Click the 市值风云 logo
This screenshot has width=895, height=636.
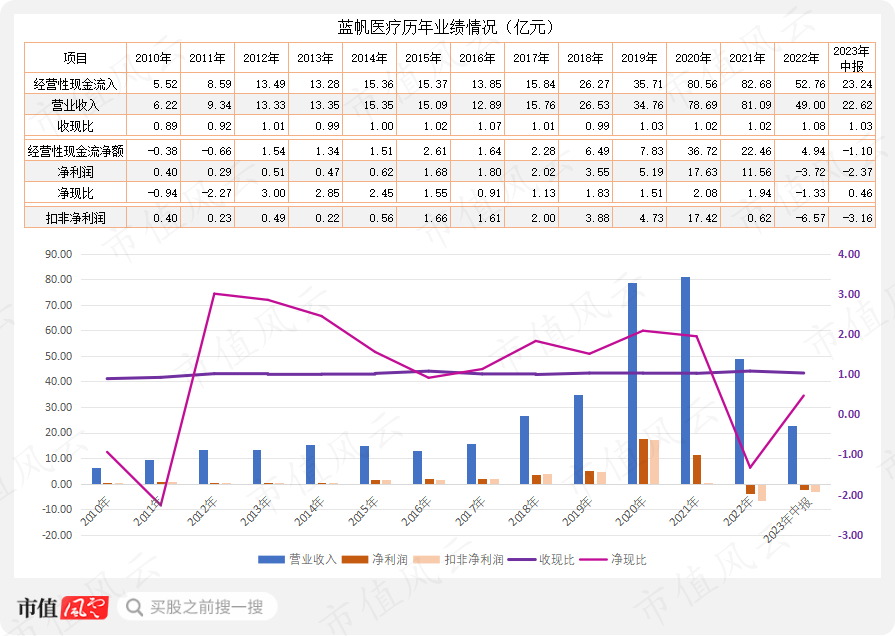63,607
